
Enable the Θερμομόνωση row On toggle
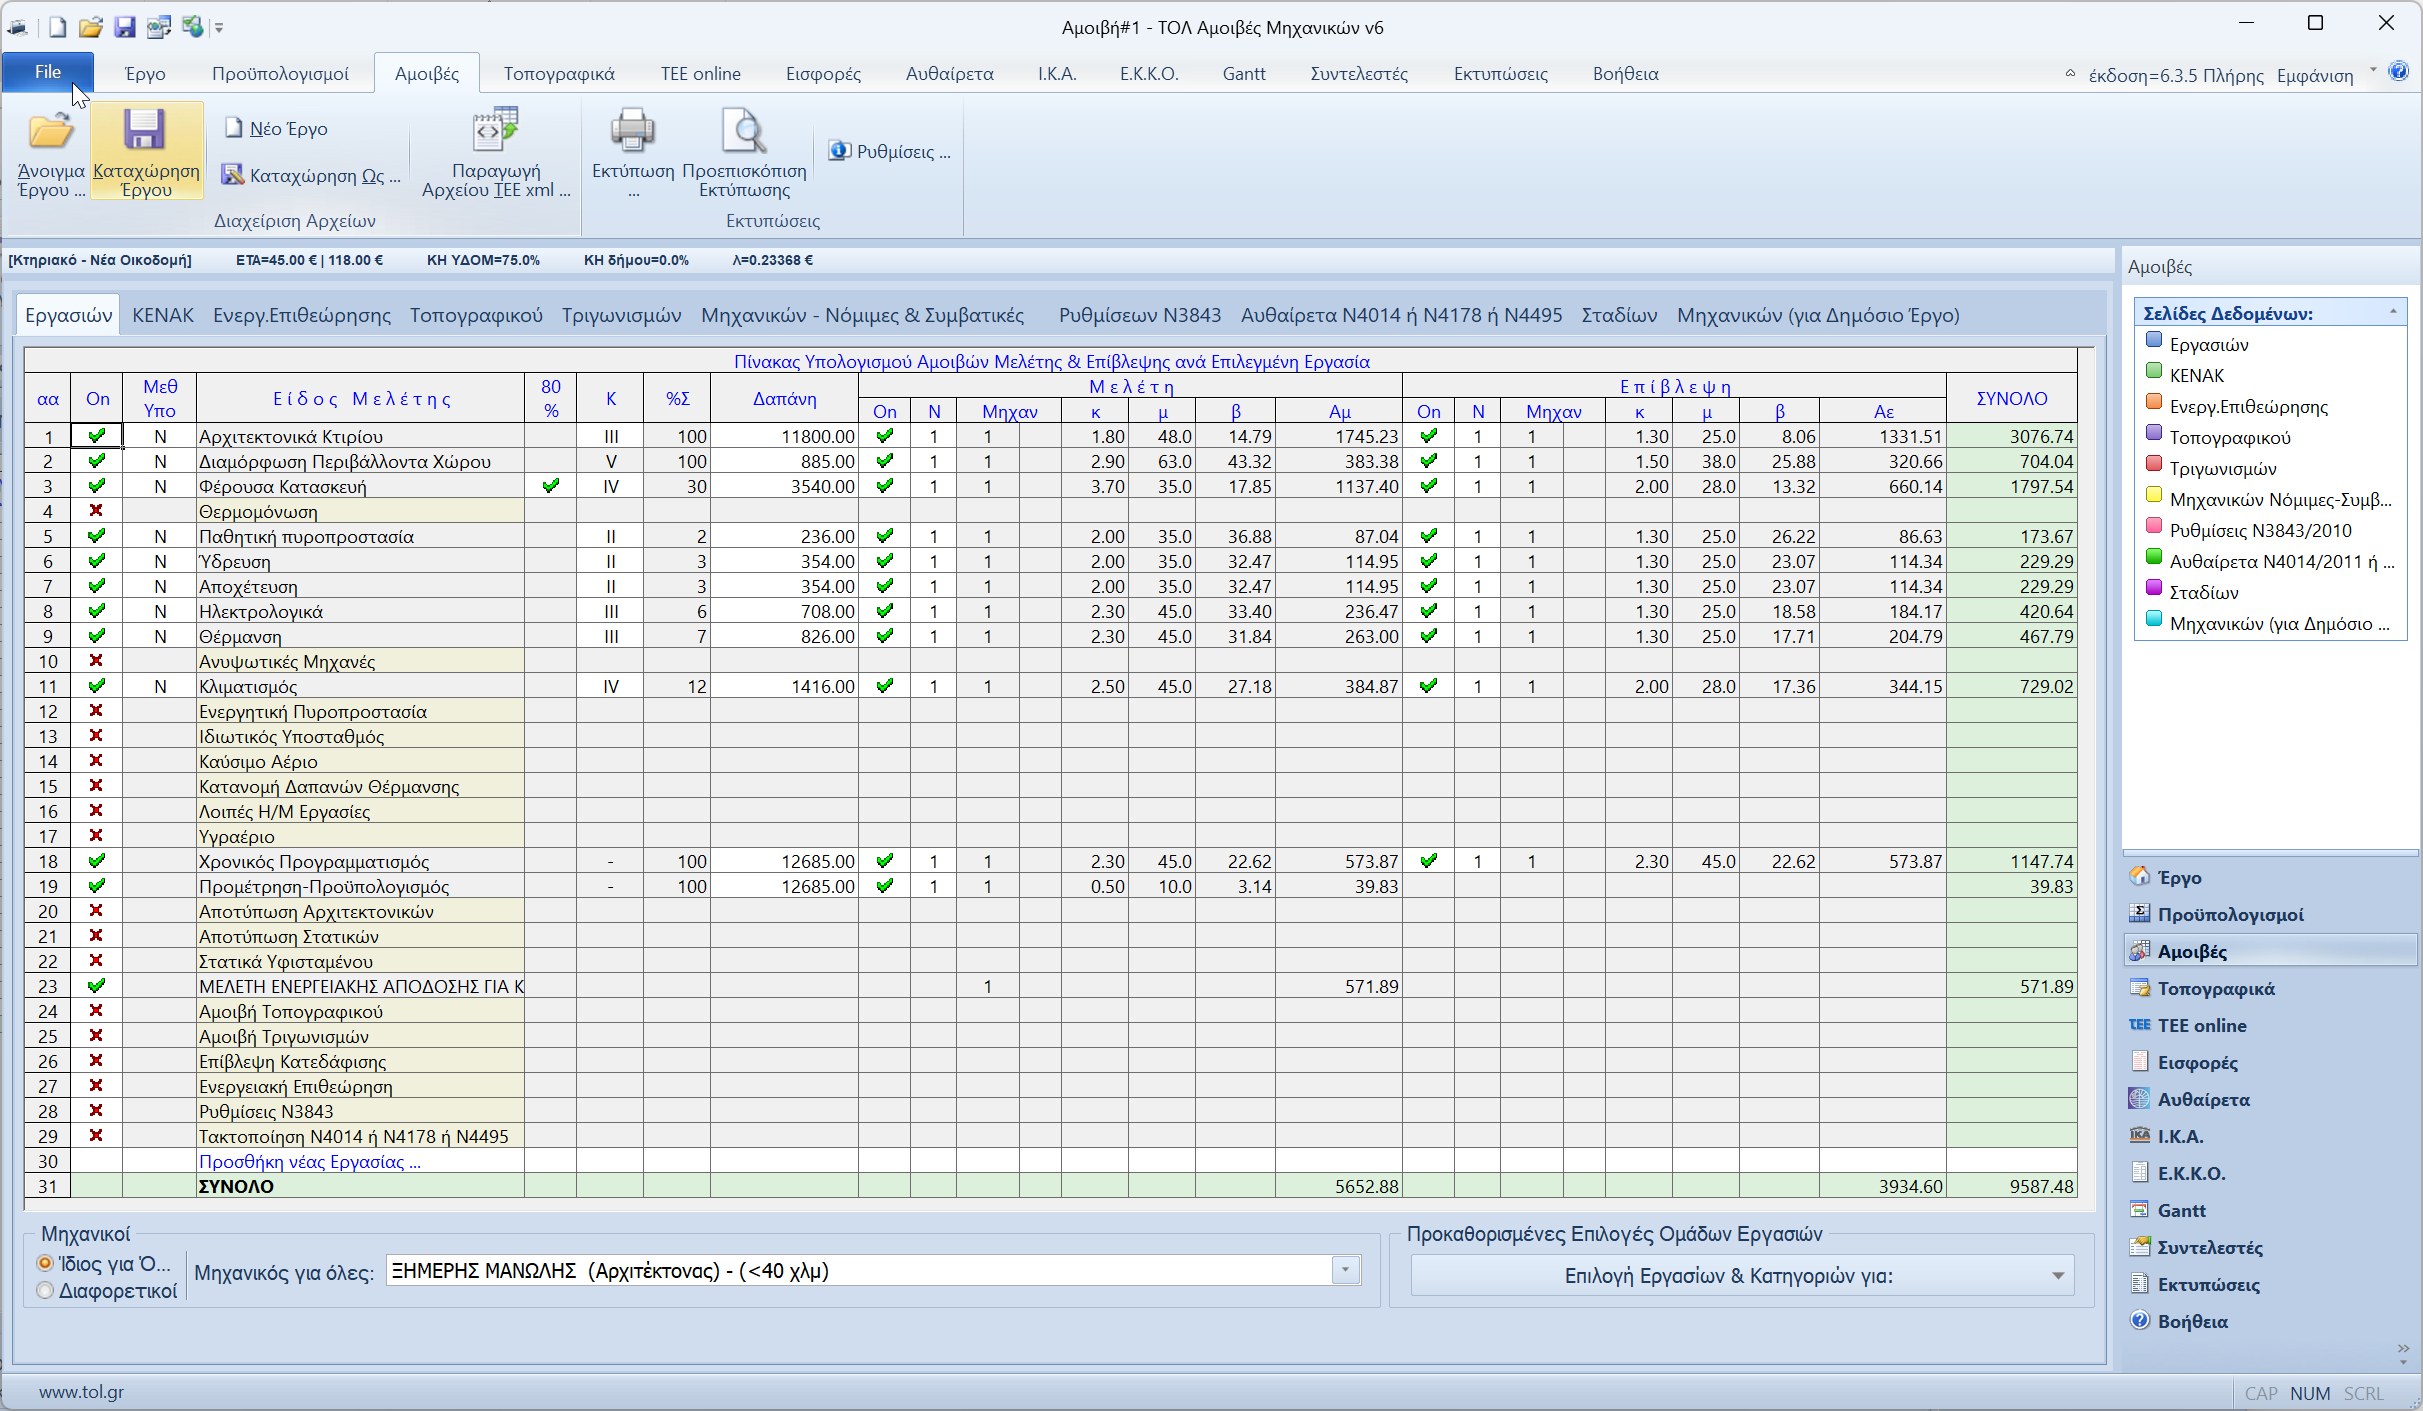pyautogui.click(x=97, y=511)
